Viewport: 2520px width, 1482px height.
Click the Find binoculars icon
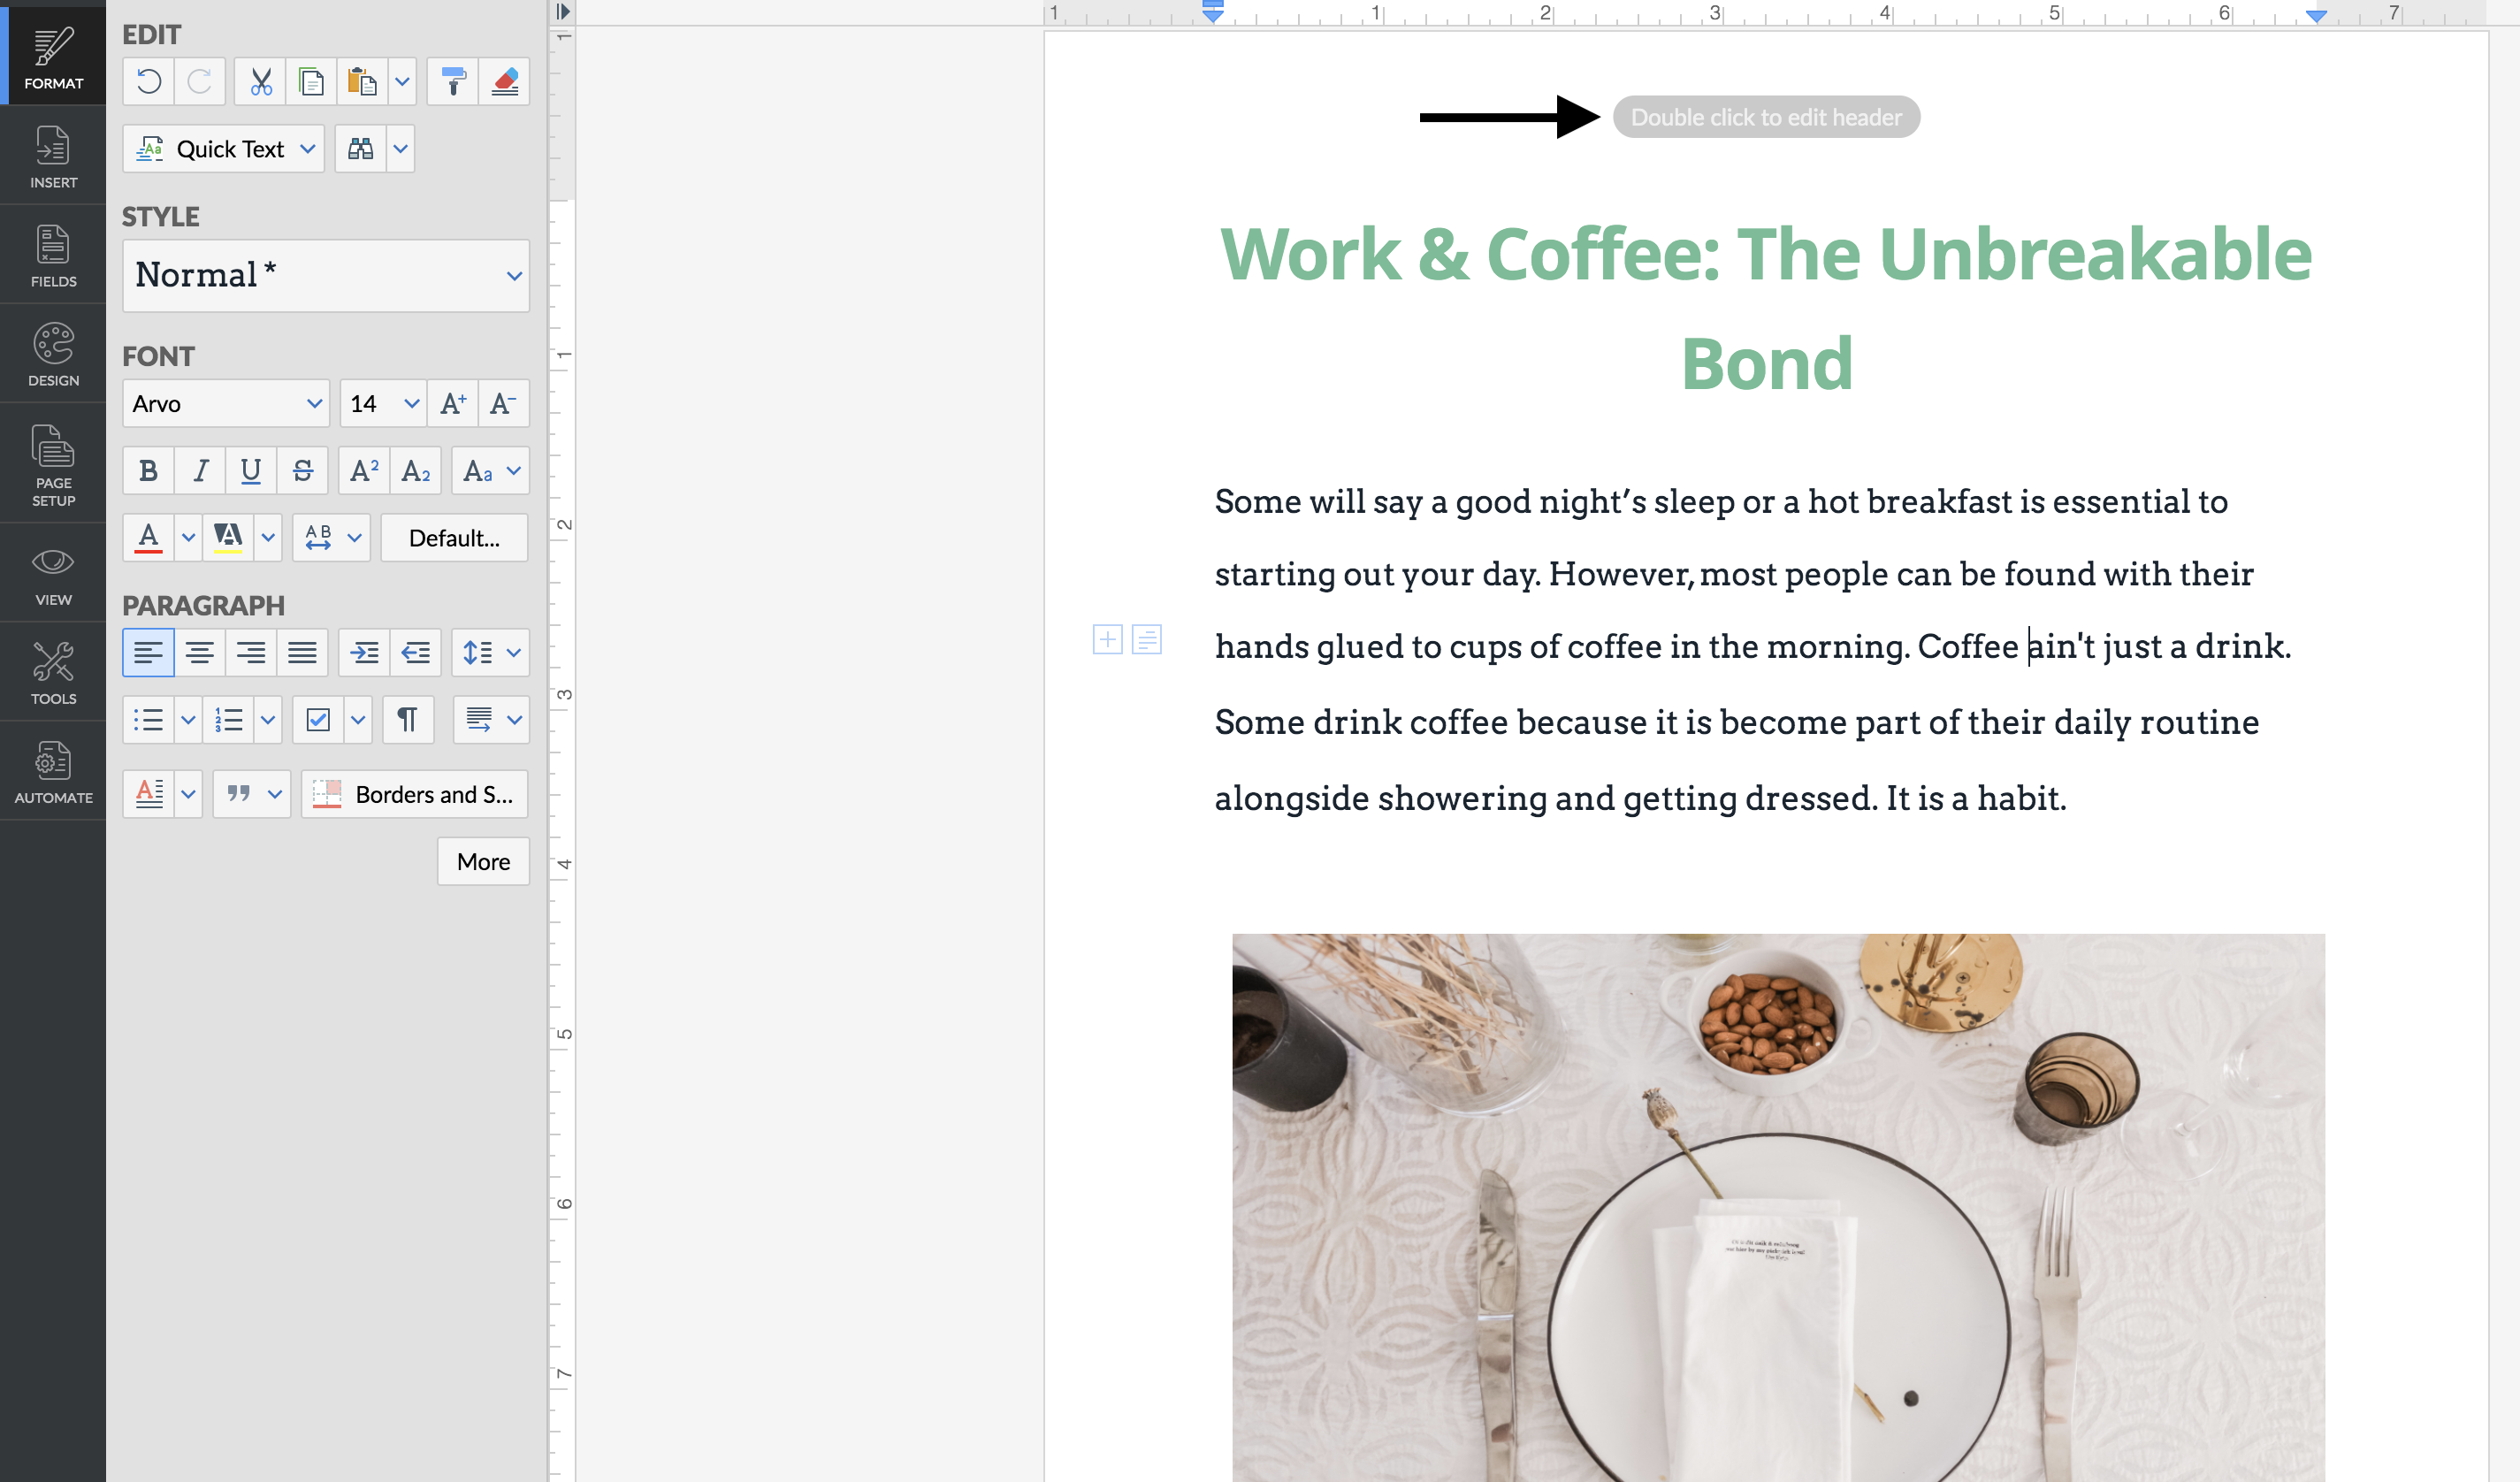click(x=360, y=149)
